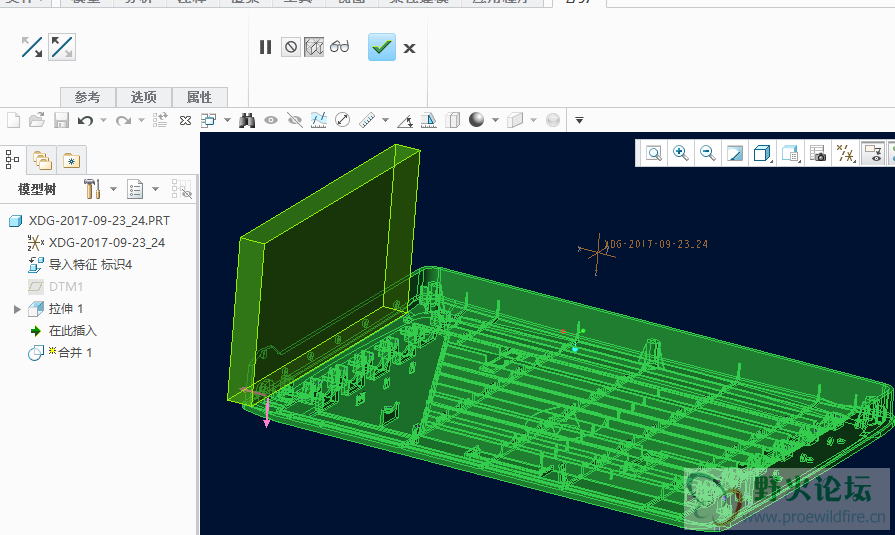Image resolution: width=895 pixels, height=535 pixels.
Task: Open the redo history dropdown arrow
Action: coord(141,120)
